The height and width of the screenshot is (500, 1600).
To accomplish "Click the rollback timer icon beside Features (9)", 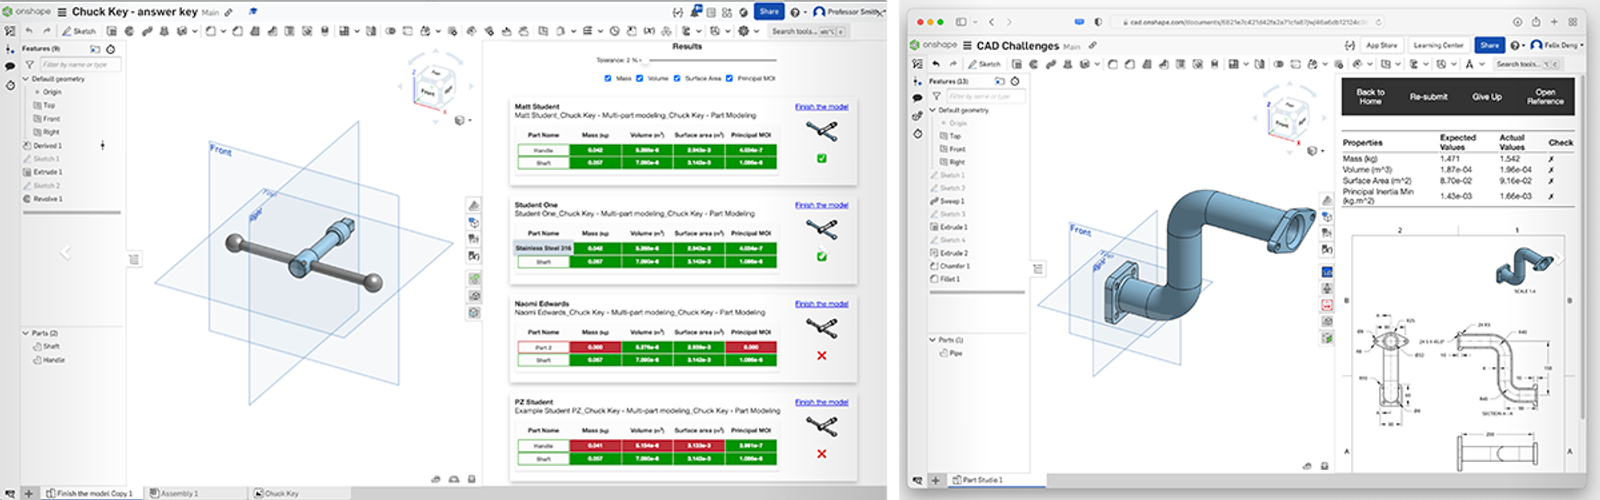I will (111, 48).
